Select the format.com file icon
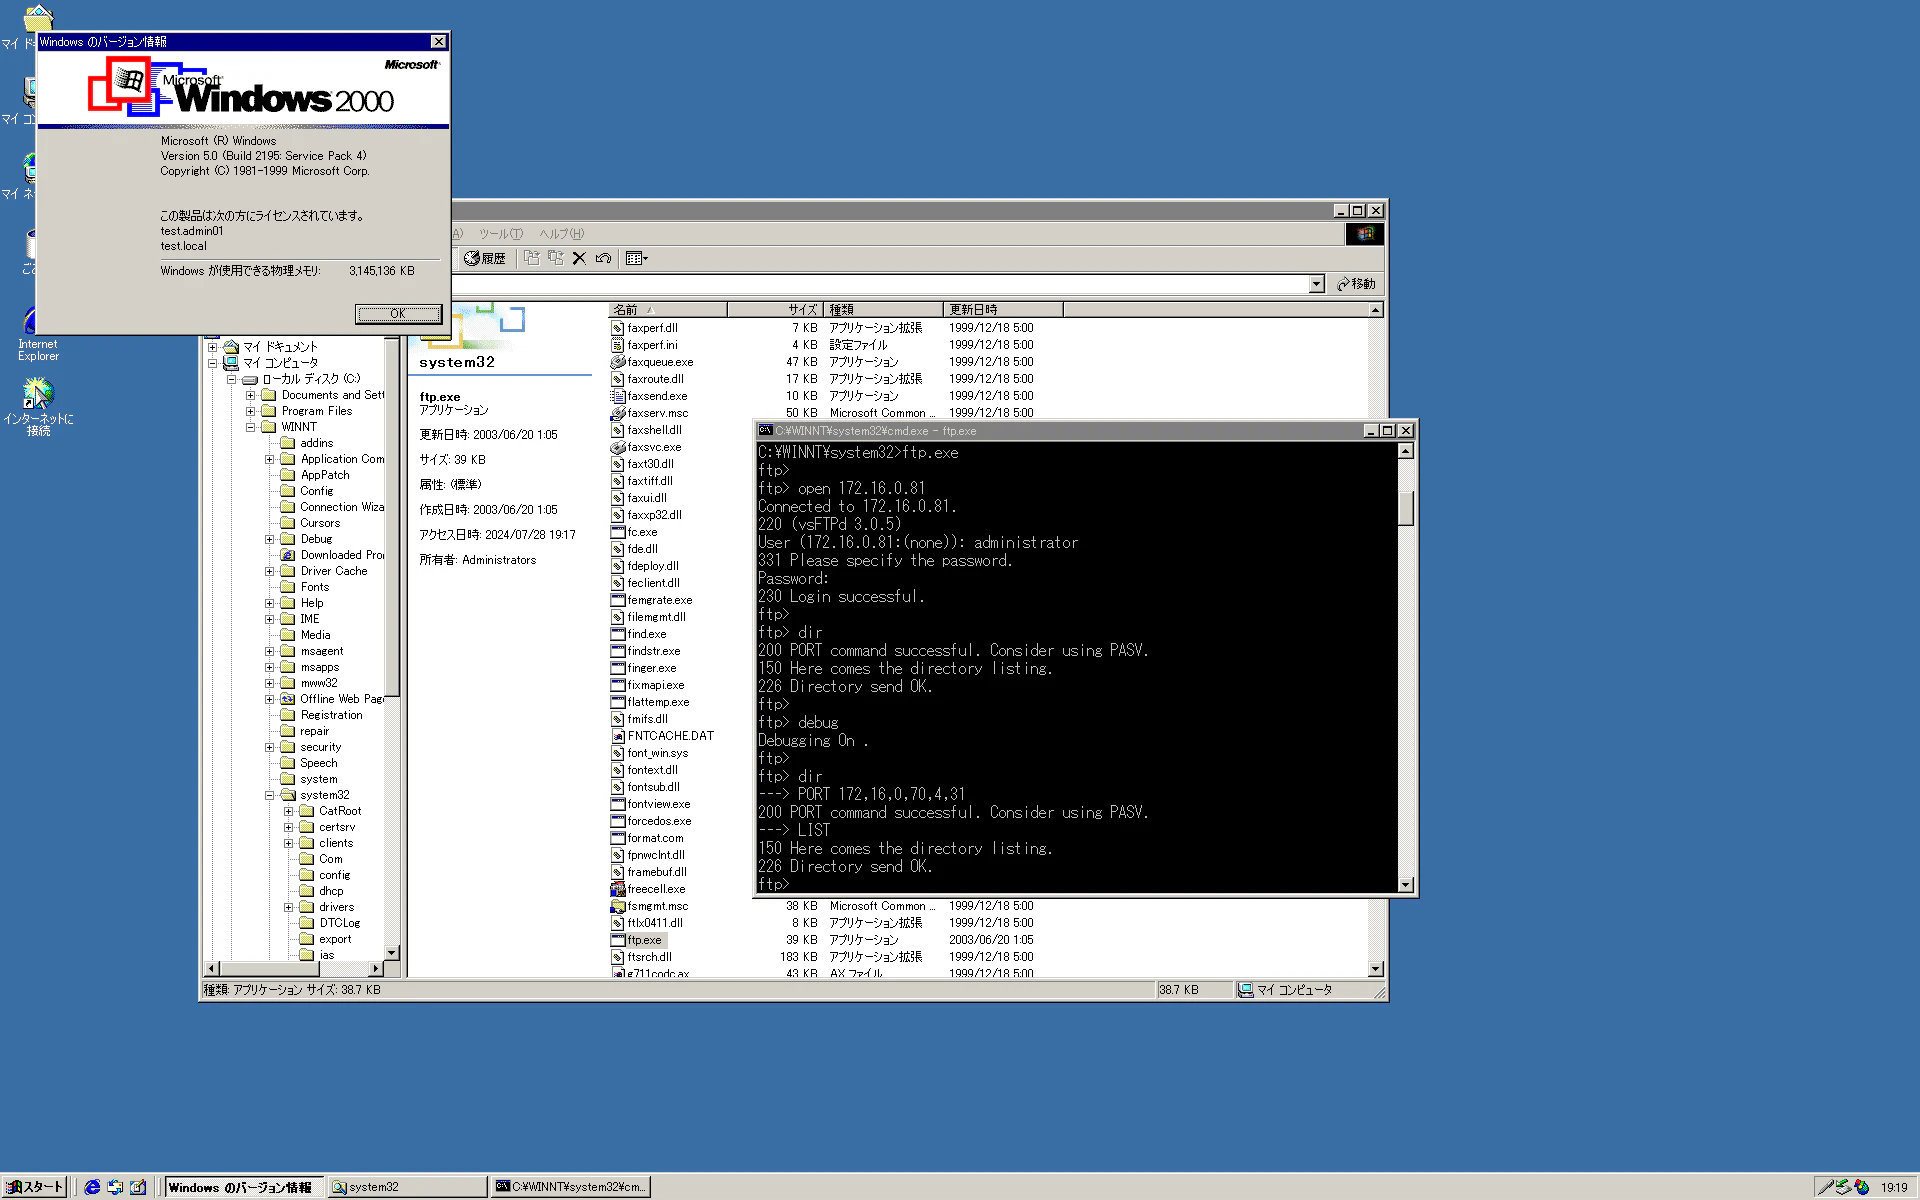Viewport: 1920px width, 1200px height. [x=618, y=838]
